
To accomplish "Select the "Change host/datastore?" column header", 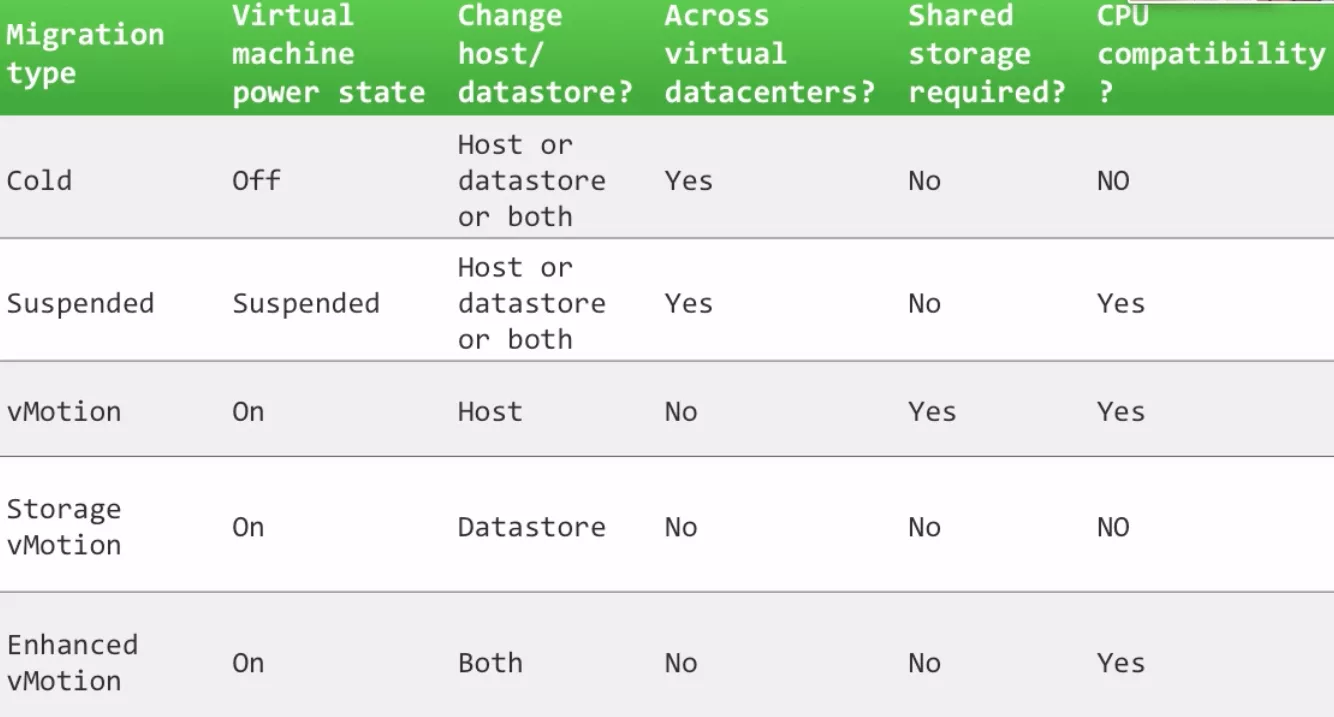I will click(545, 54).
